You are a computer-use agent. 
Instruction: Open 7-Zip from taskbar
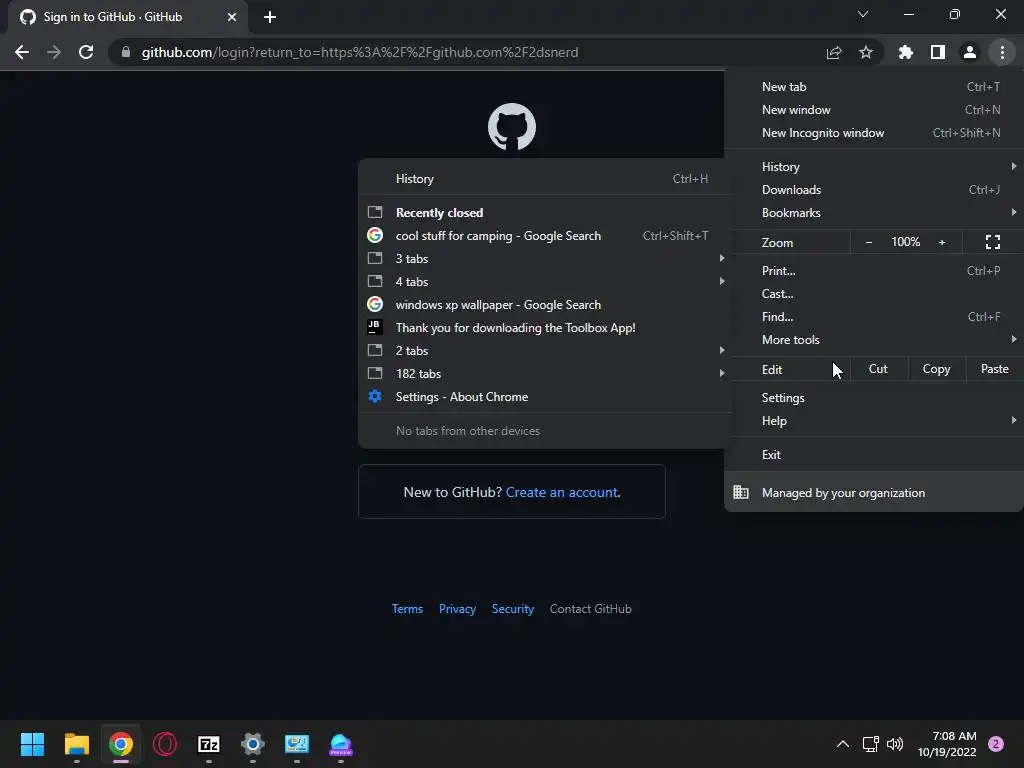coord(208,744)
